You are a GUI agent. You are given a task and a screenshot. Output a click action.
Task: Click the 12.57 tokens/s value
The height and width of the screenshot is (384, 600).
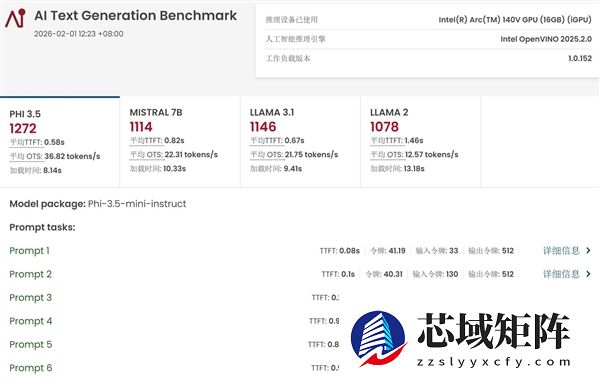pyautogui.click(x=432, y=155)
